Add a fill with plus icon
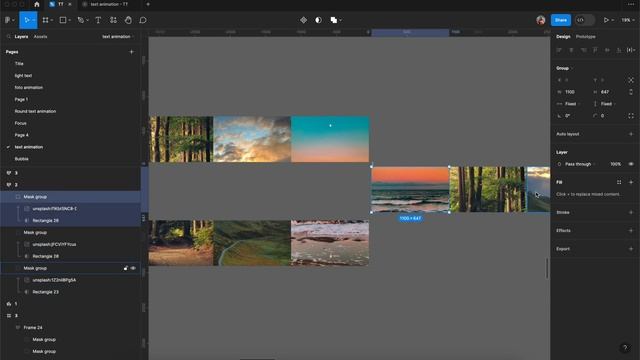 631,182
